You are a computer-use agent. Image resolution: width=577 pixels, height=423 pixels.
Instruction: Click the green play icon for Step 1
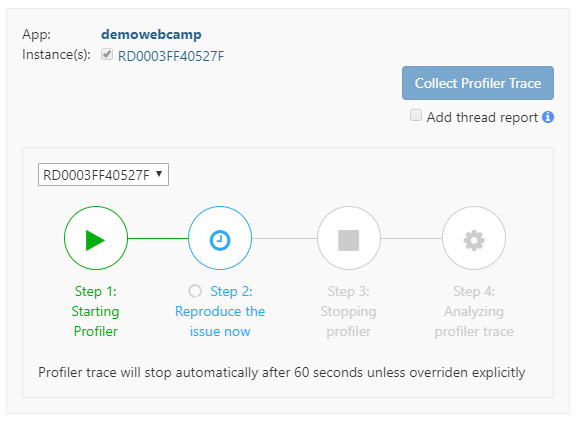[95, 240]
